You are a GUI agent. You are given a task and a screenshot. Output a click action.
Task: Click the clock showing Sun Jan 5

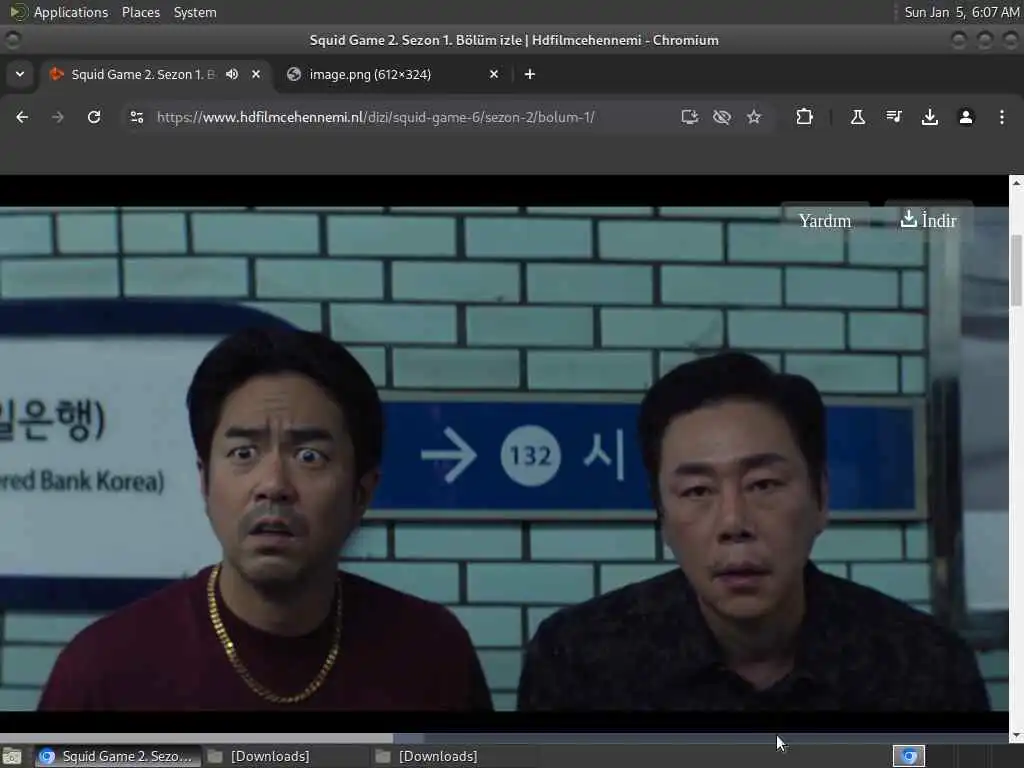click(x=961, y=12)
